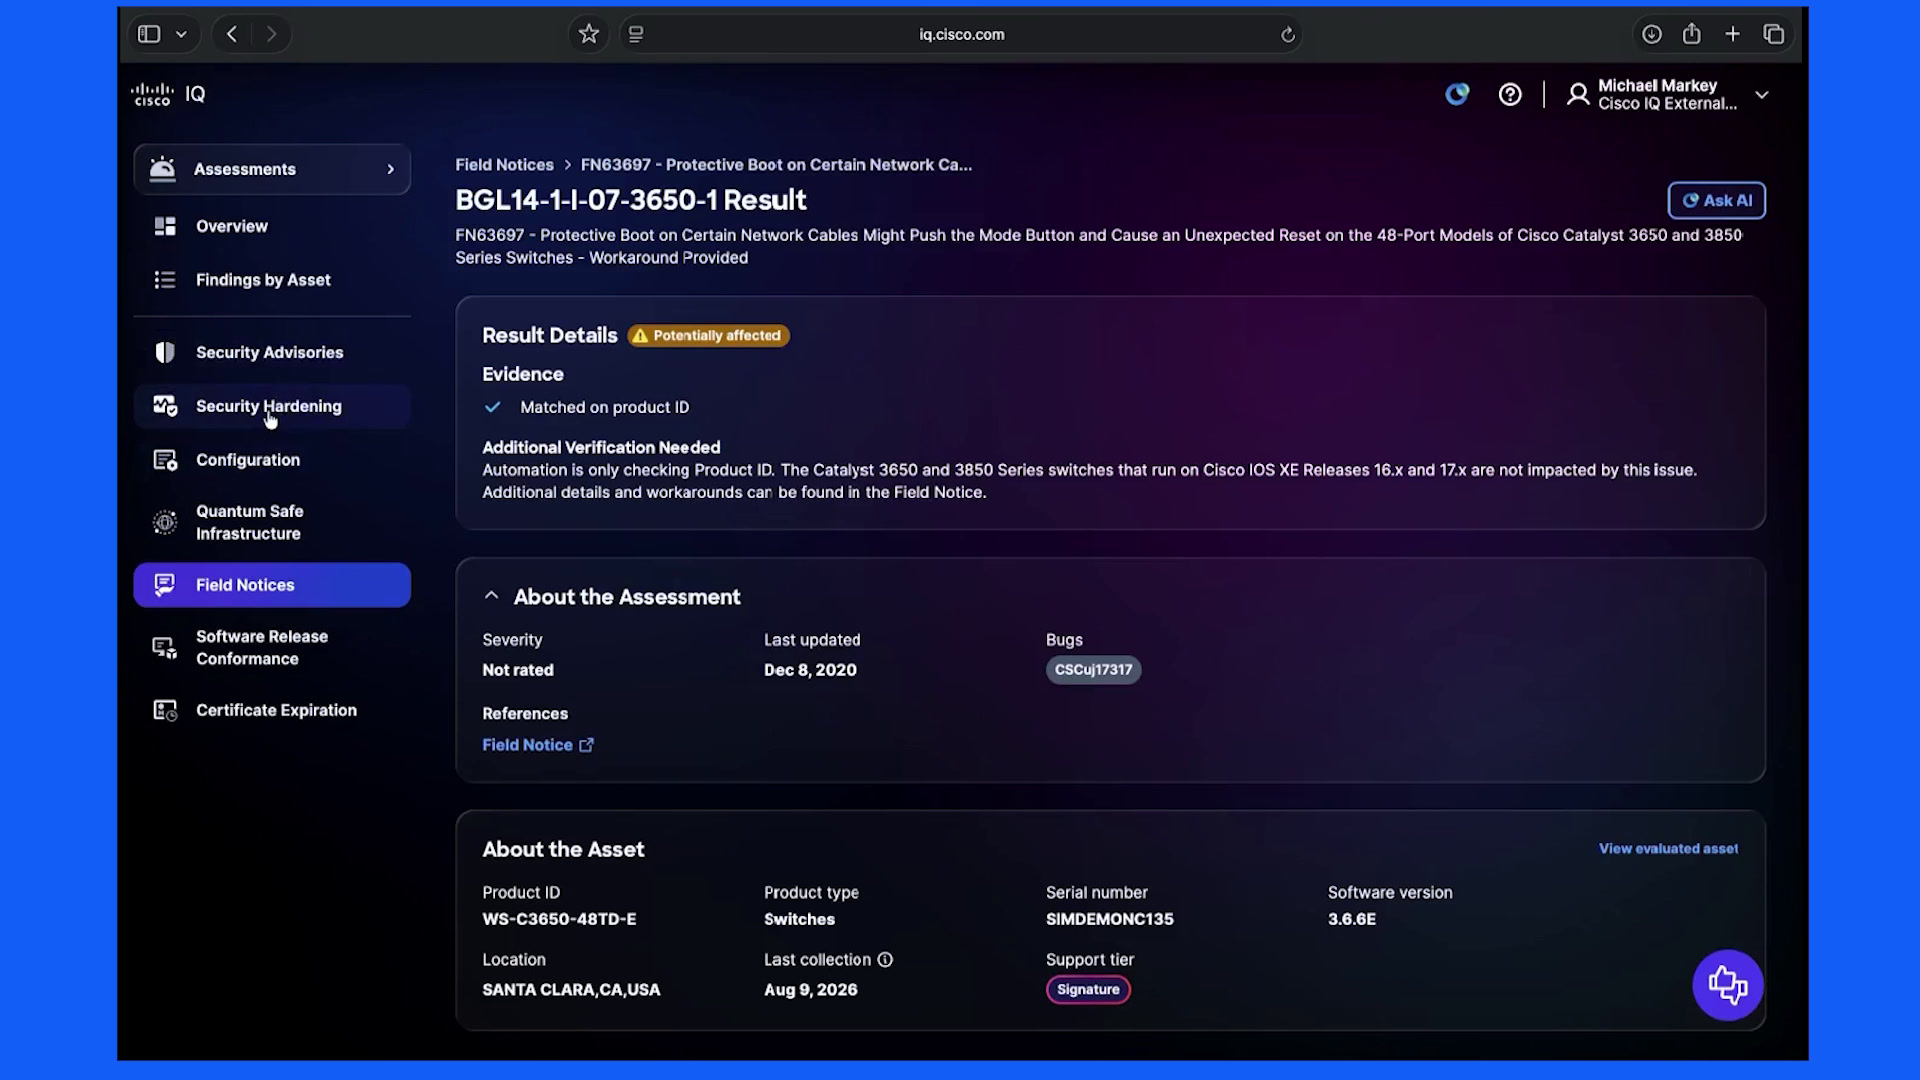Screen dimensions: 1920x1080
Task: Select the Field Notices menu item
Action: click(x=272, y=585)
